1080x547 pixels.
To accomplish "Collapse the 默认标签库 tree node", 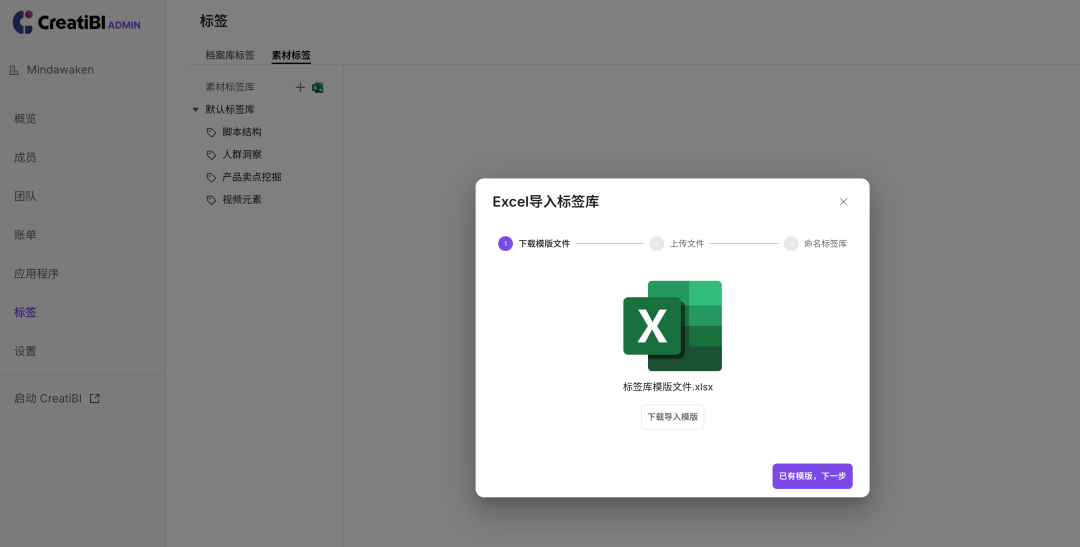I will coord(196,110).
